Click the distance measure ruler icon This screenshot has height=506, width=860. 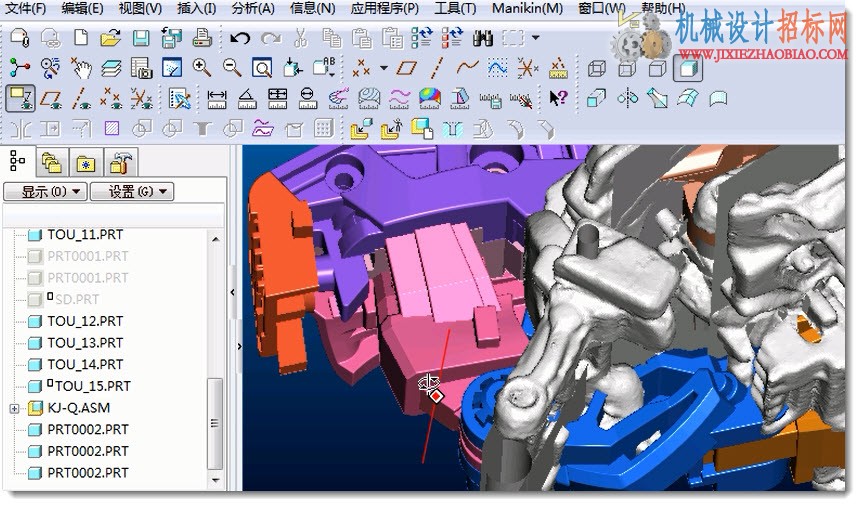click(x=217, y=99)
